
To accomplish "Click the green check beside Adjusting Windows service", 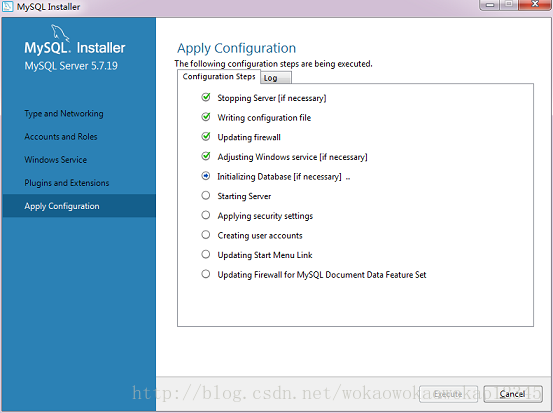I will 206,156.
